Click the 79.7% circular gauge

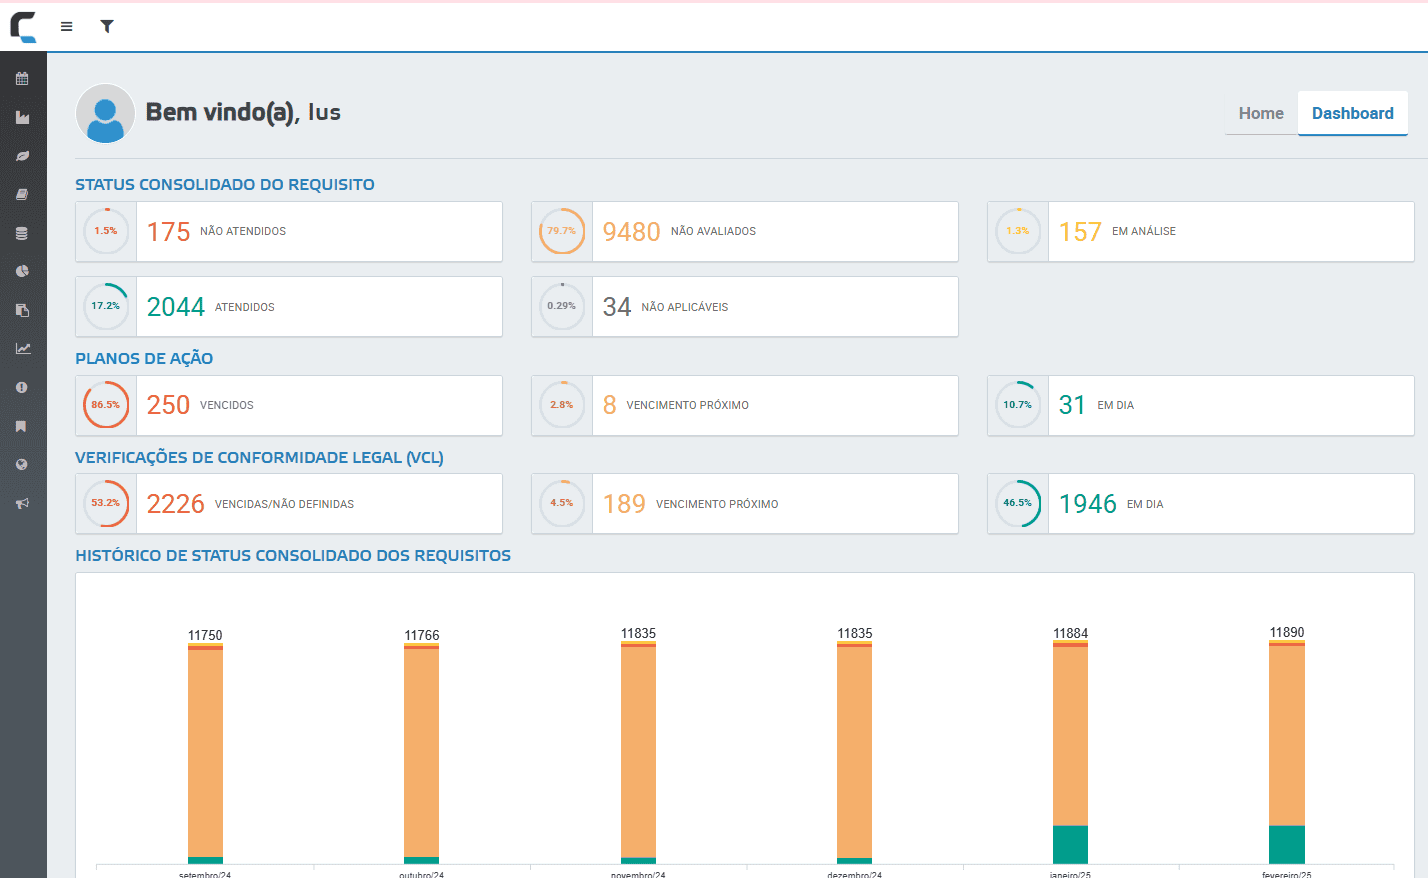pyautogui.click(x=562, y=231)
